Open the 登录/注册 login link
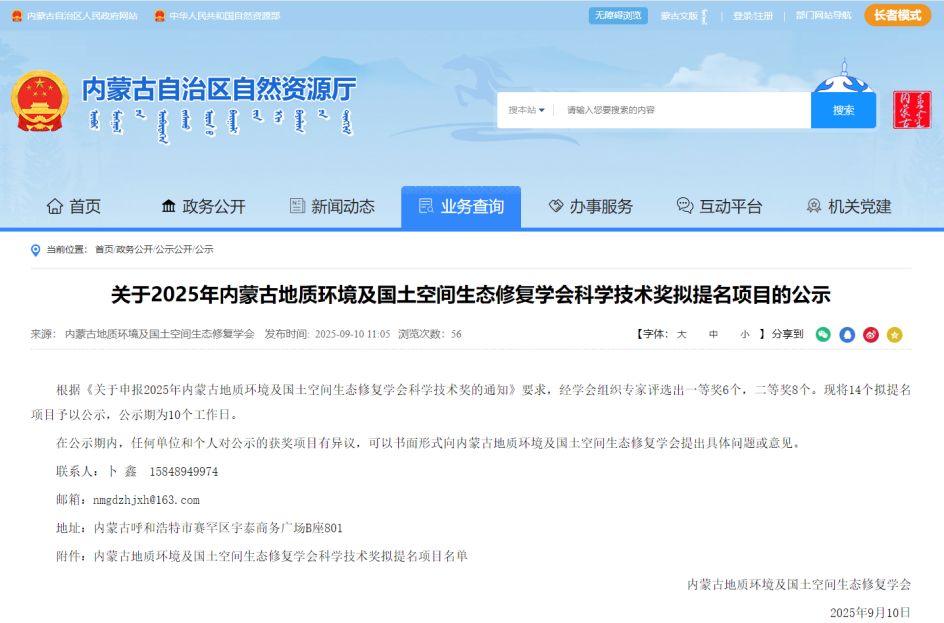 752,16
